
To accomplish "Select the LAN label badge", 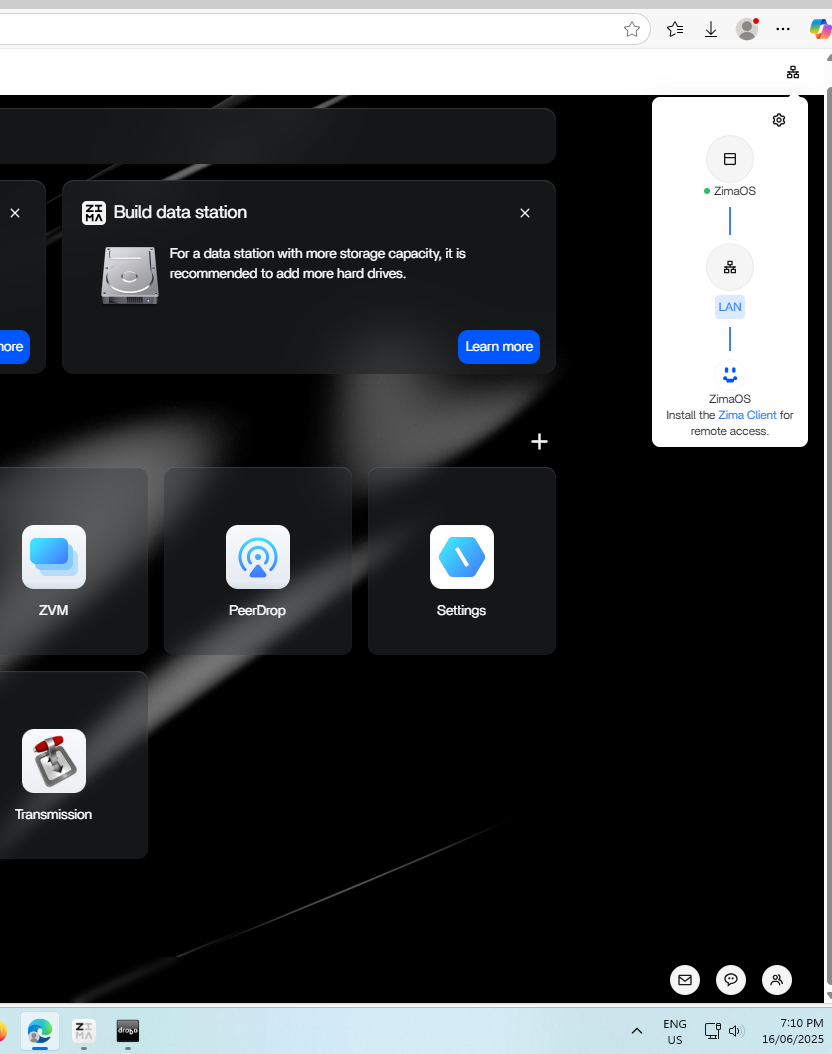I will tap(730, 307).
